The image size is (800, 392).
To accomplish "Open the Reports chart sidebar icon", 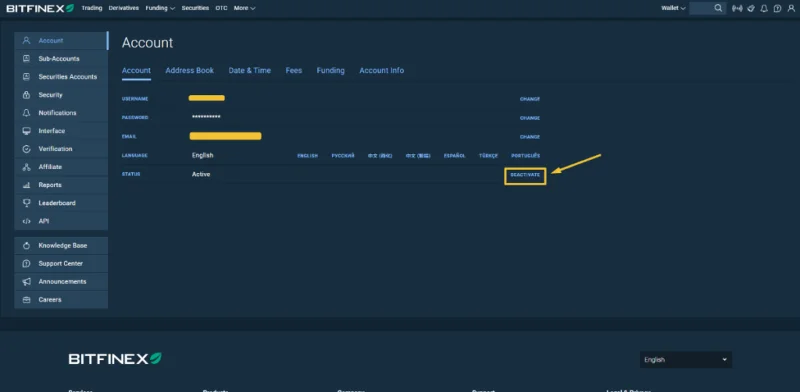I will [27, 185].
